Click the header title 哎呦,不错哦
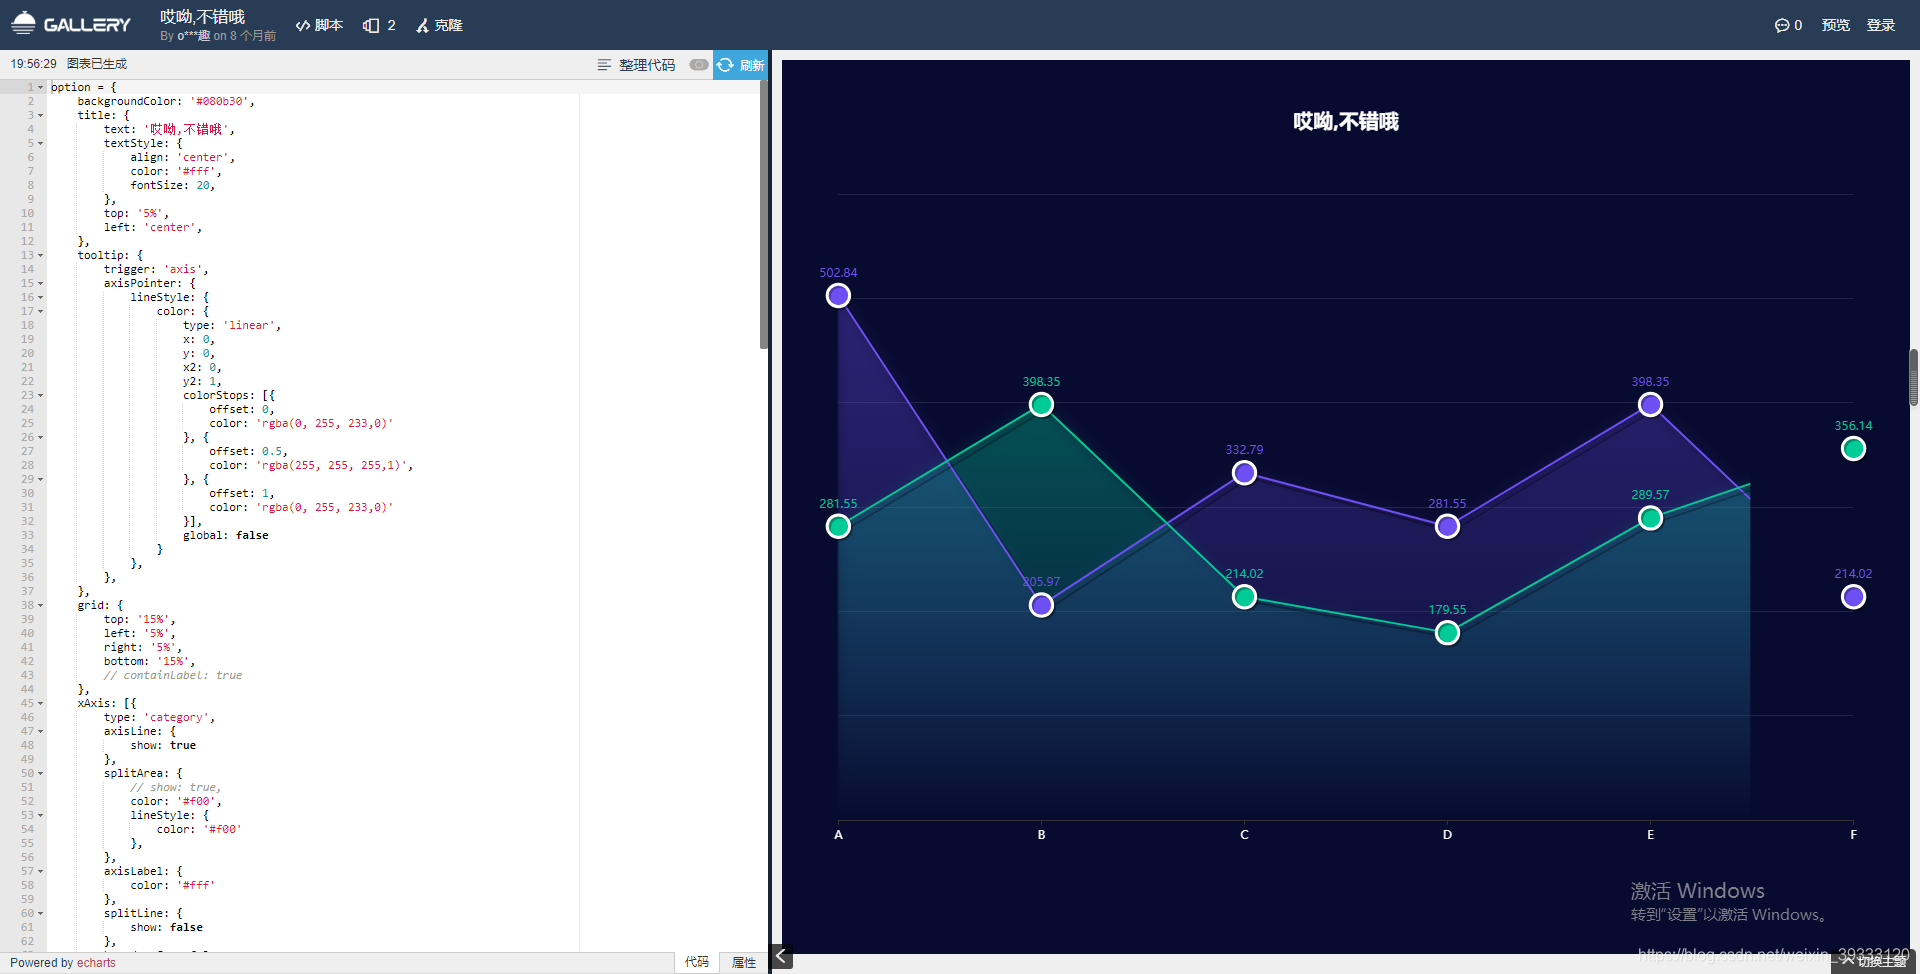The height and width of the screenshot is (974, 1920). 202,17
